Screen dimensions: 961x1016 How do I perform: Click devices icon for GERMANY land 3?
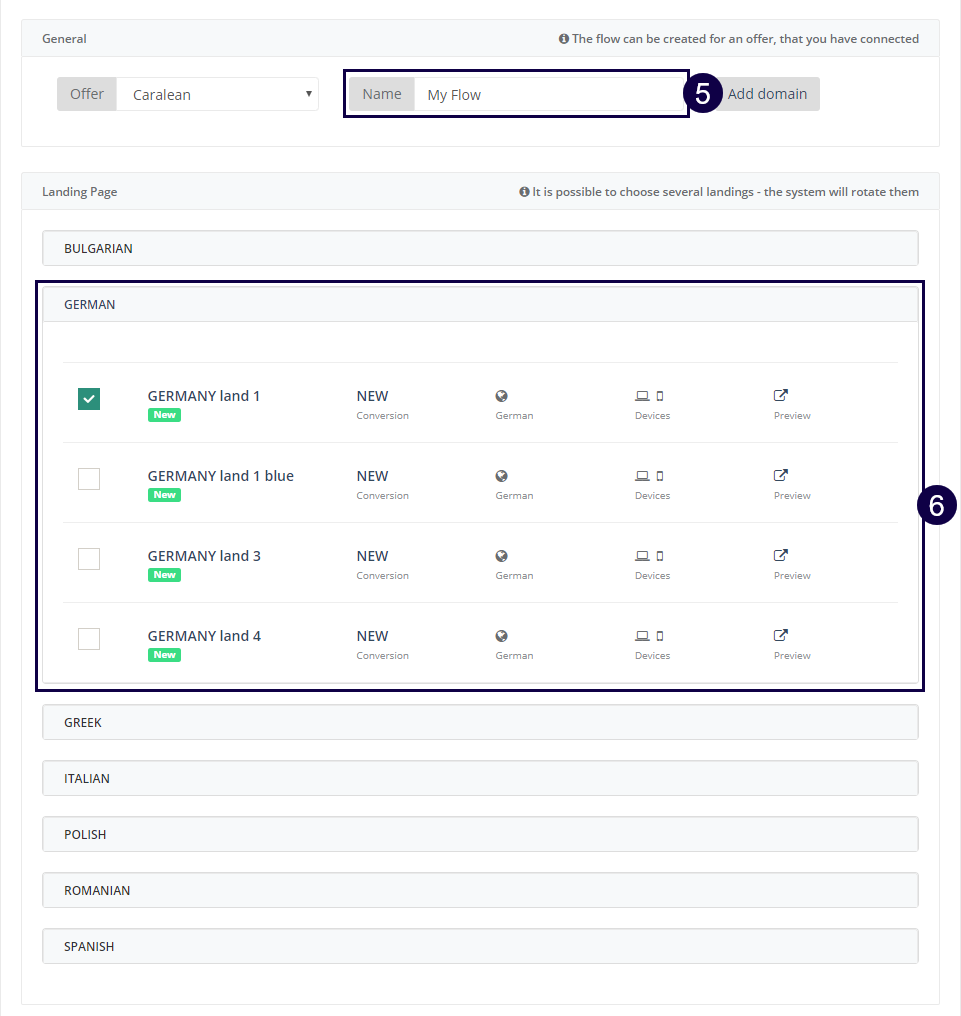coord(649,556)
